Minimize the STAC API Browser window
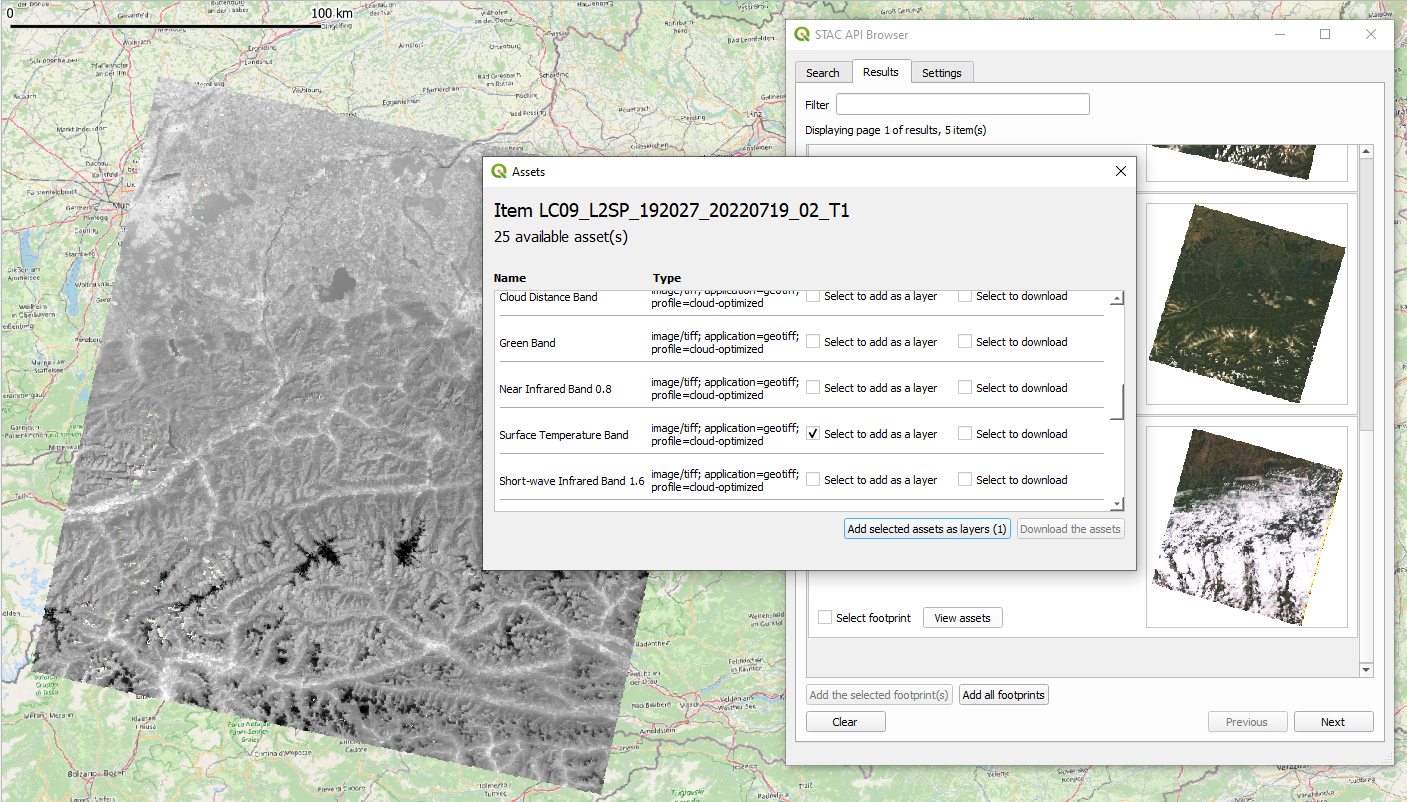The width and height of the screenshot is (1407, 802). pyautogui.click(x=1279, y=34)
